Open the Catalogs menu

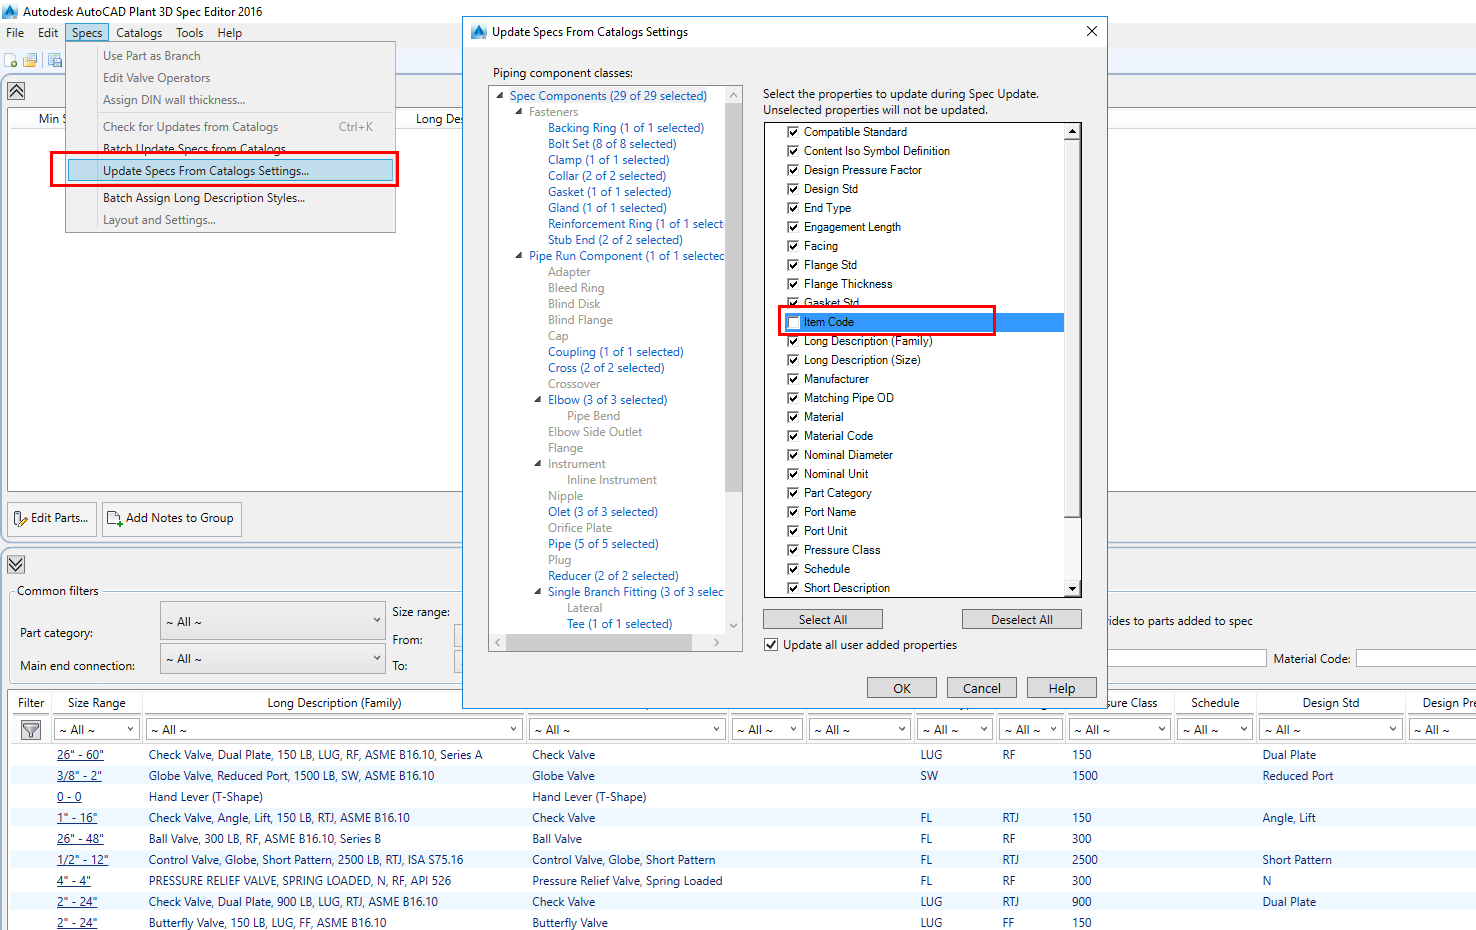tap(138, 32)
